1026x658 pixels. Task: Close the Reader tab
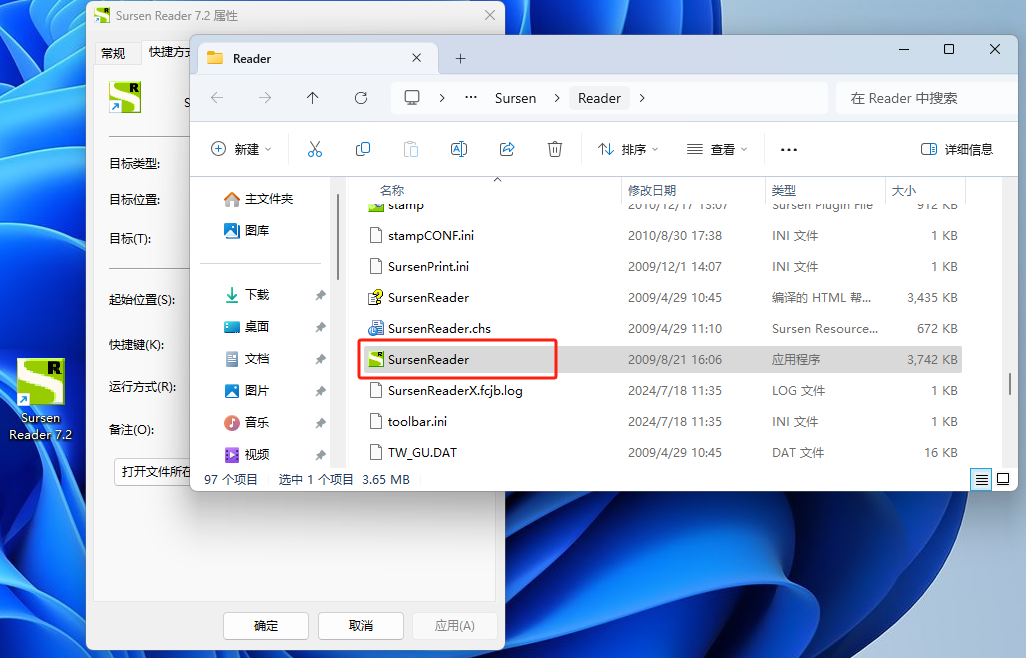pyautogui.click(x=416, y=58)
